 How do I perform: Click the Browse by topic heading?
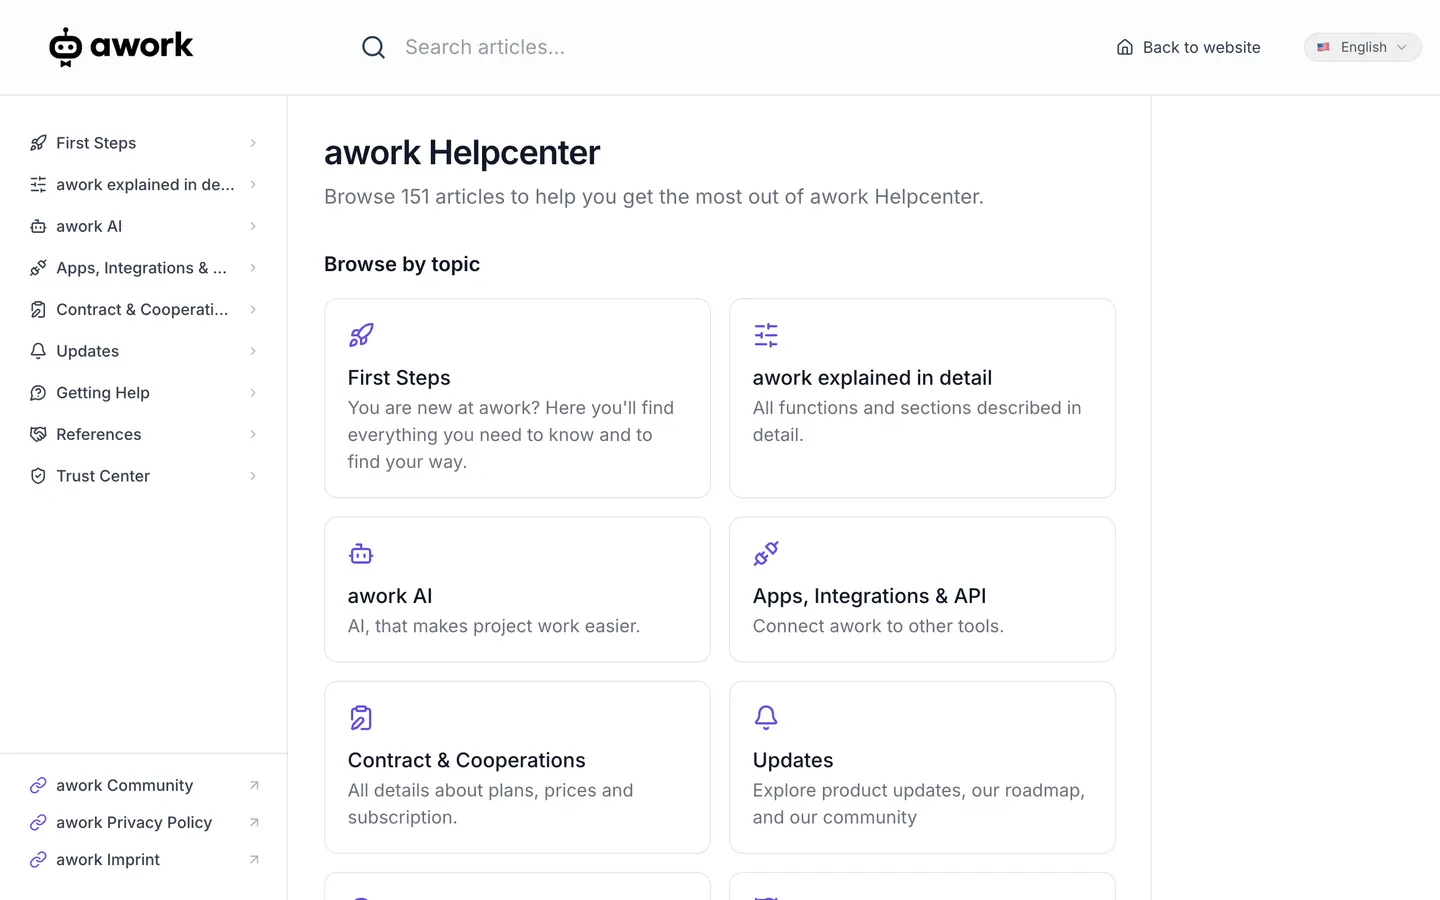pos(402,264)
